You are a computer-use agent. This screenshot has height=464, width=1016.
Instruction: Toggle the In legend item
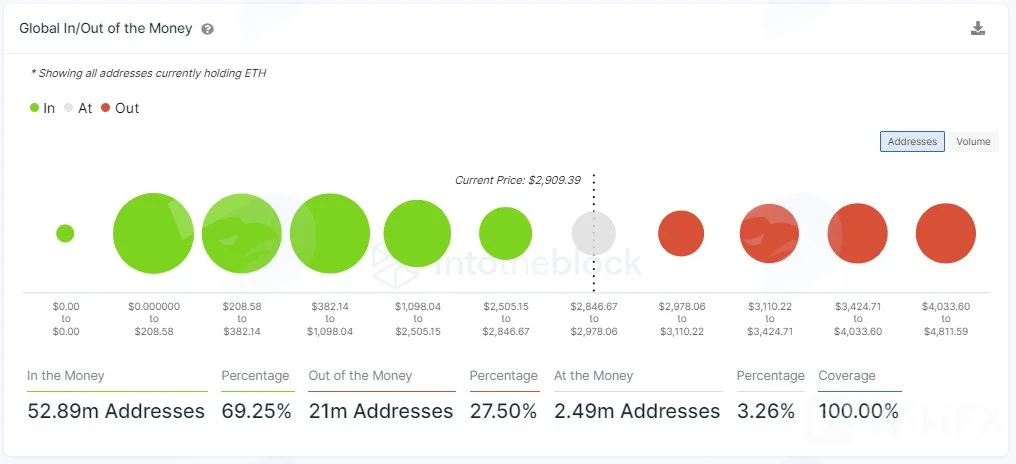[43, 108]
